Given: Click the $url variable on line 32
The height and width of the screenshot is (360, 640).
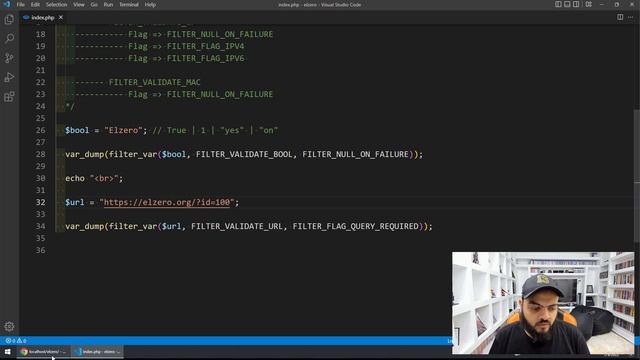Looking at the screenshot, I should [x=75, y=202].
